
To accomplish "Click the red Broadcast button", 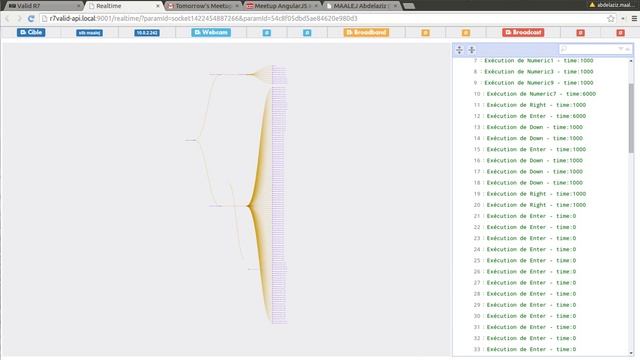I will point(523,32).
